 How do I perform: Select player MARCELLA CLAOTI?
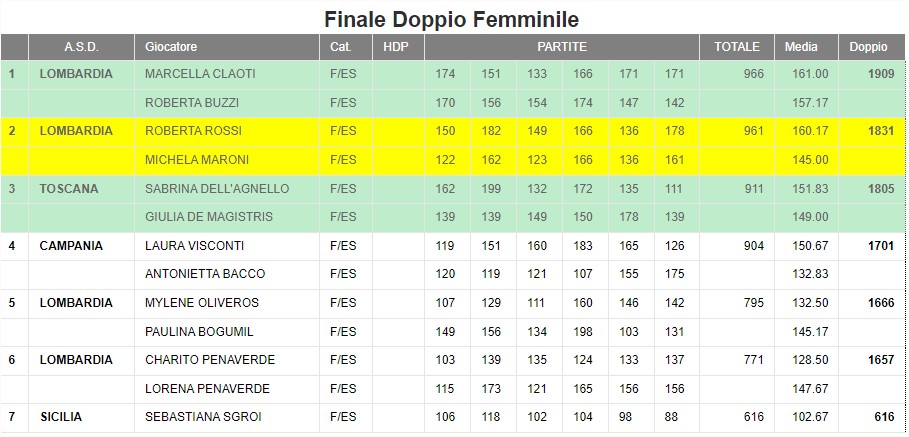[x=200, y=74]
